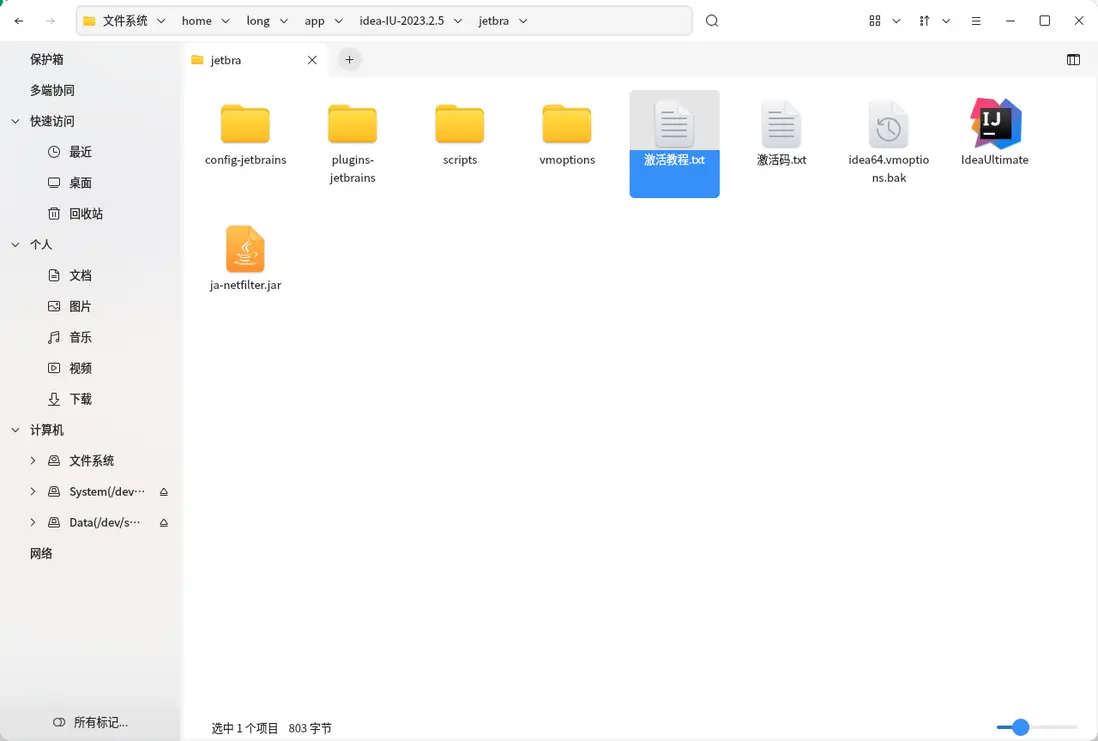The image size is (1098, 741).
Task: Select the IdeaUltimate launcher icon
Action: pyautogui.click(x=995, y=132)
